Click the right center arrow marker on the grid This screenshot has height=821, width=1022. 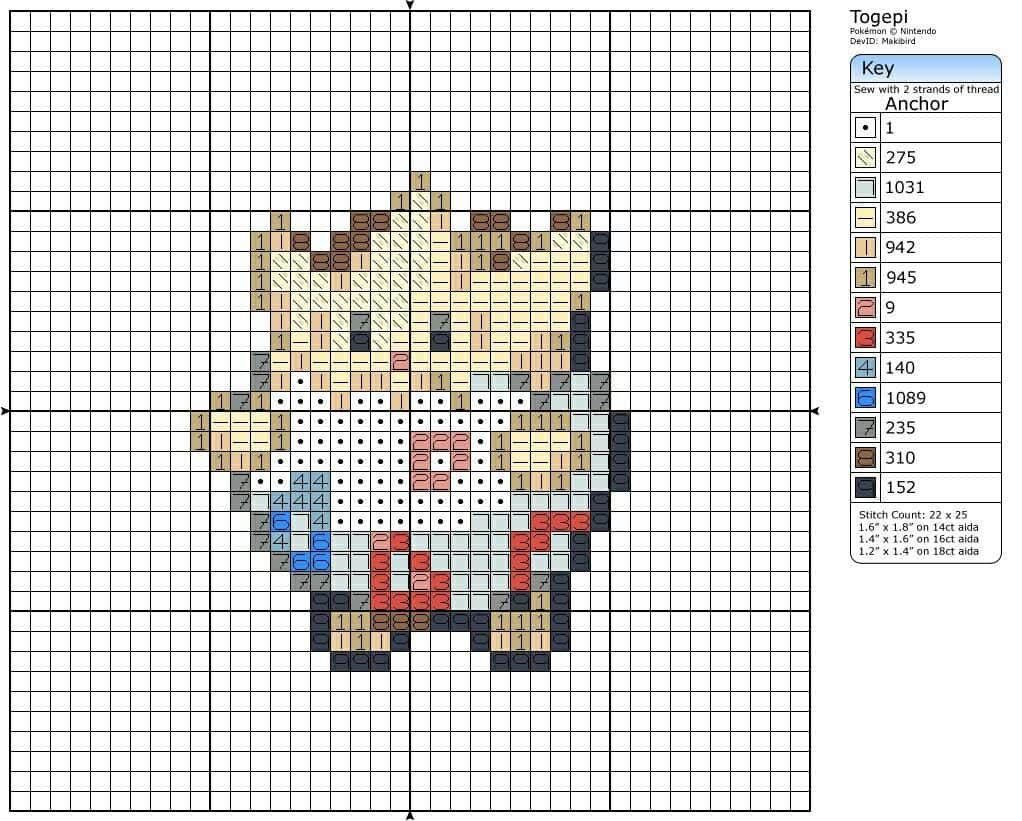click(x=815, y=411)
